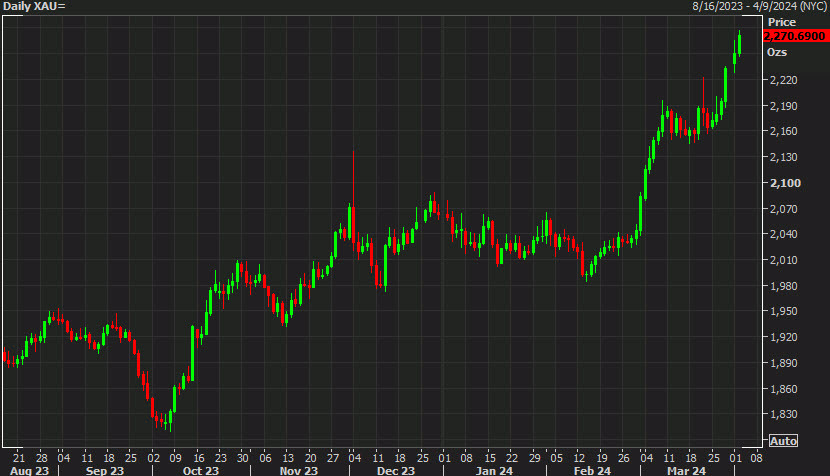Viewport: 830px width, 476px height.
Task: Click the lowest candle in early October
Action: tap(170, 419)
